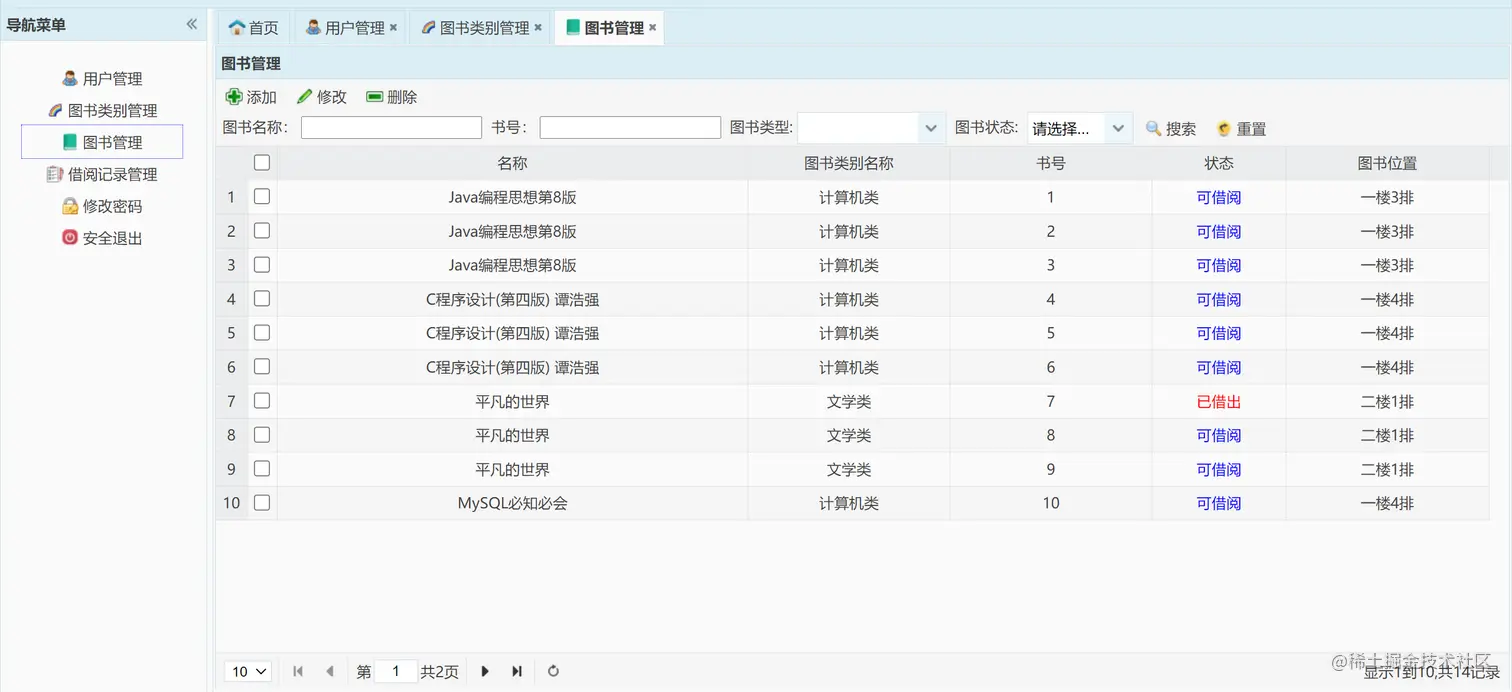
Task: Check the checkbox for row 10
Action: 262,502
